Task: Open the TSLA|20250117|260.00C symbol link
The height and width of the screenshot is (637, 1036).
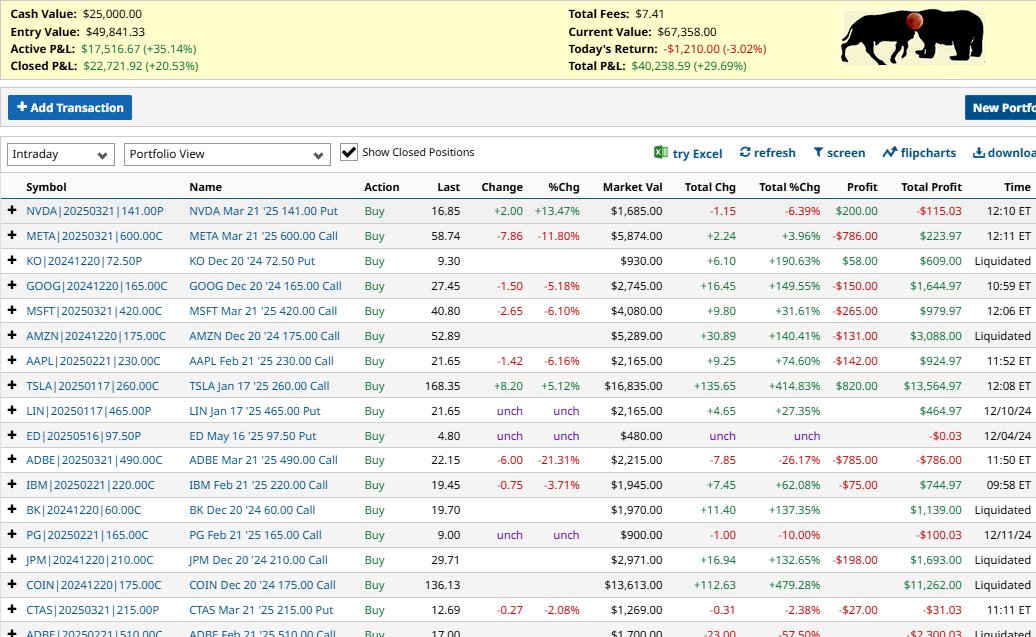Action: [x=92, y=386]
